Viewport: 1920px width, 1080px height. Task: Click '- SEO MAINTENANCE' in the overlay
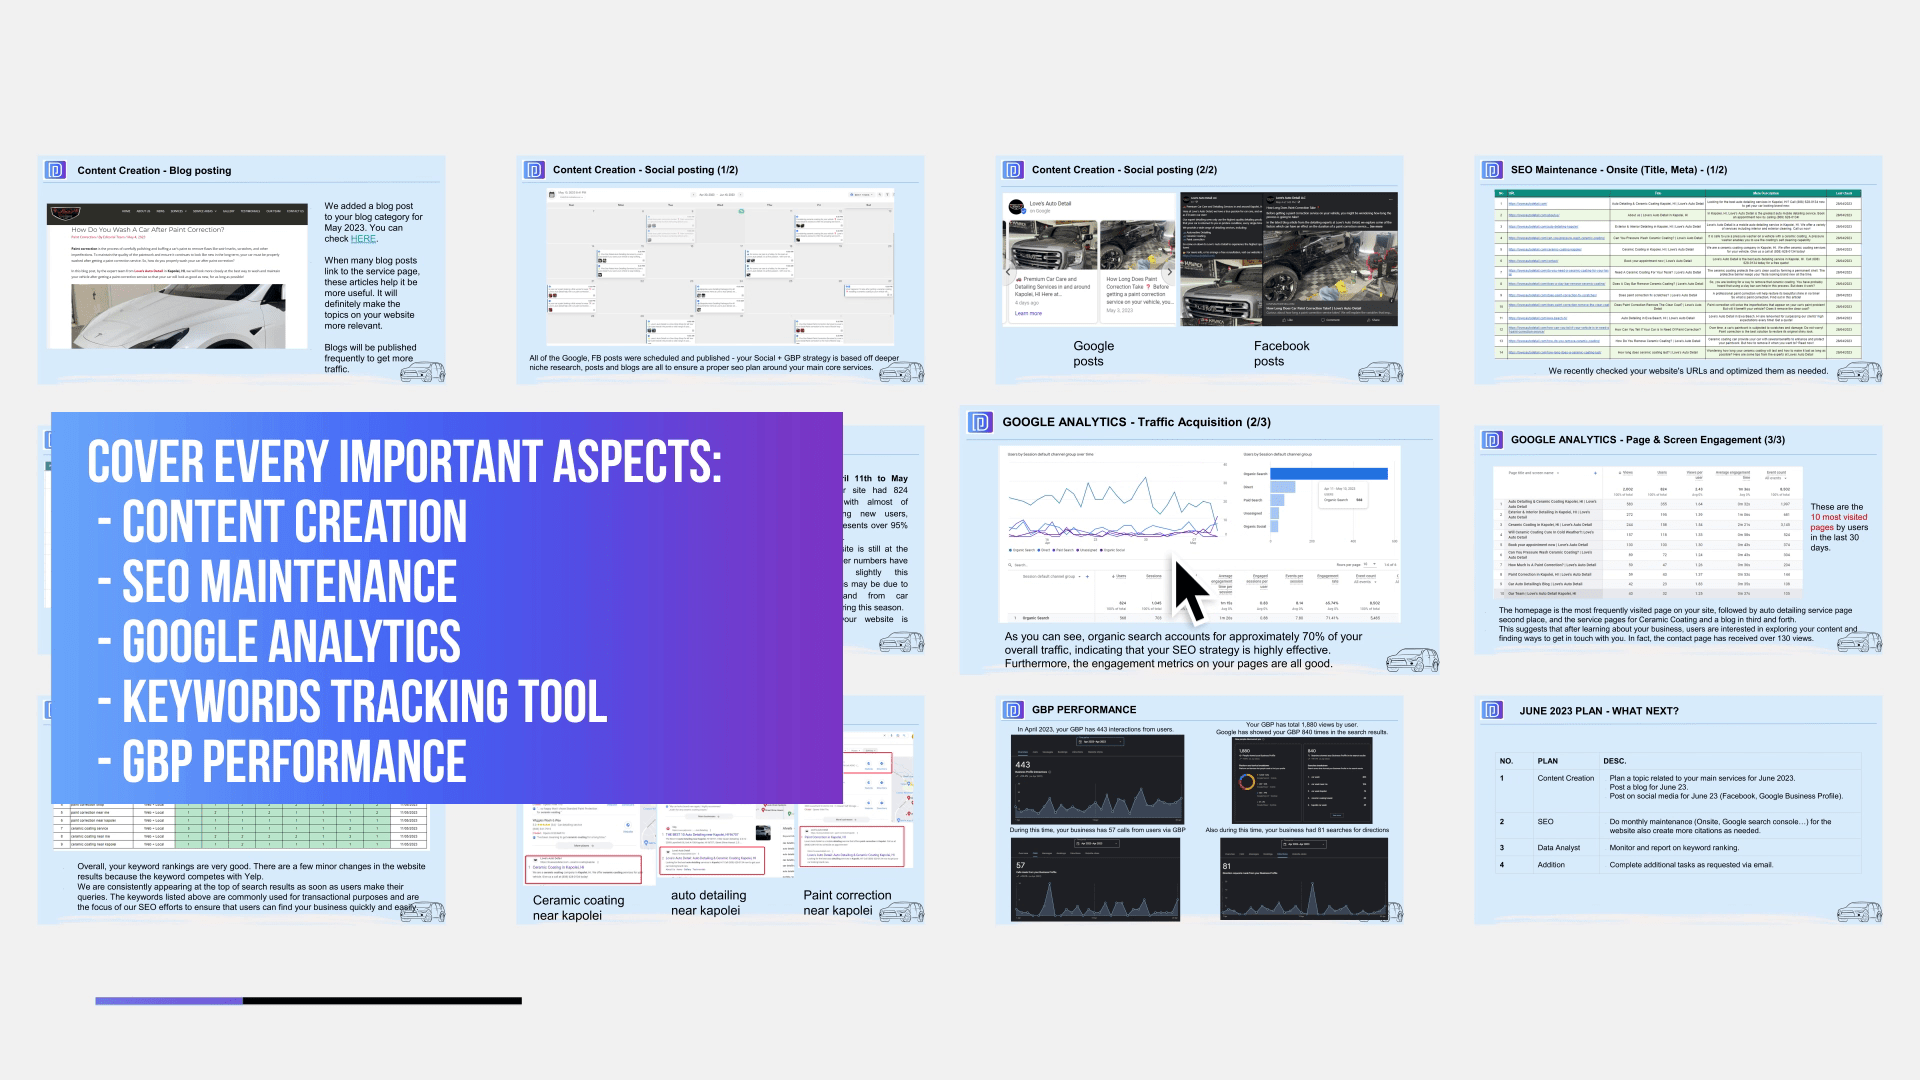(277, 581)
